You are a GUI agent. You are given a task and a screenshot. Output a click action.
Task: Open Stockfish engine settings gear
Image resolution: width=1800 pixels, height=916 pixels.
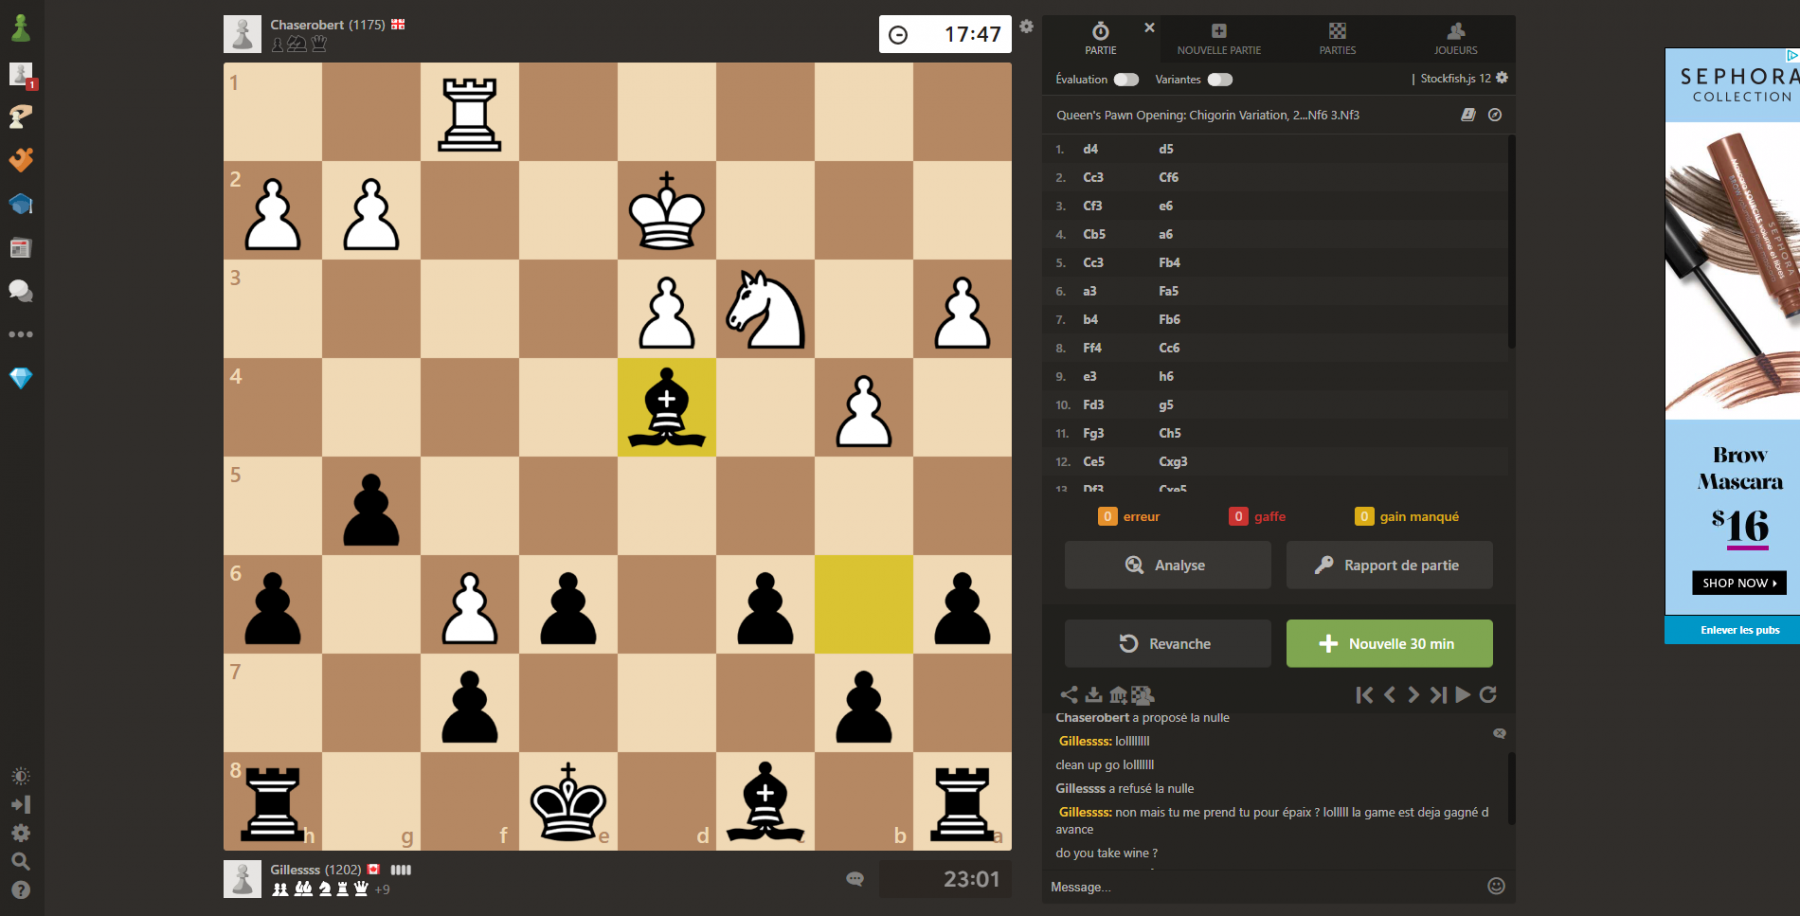1502,78
